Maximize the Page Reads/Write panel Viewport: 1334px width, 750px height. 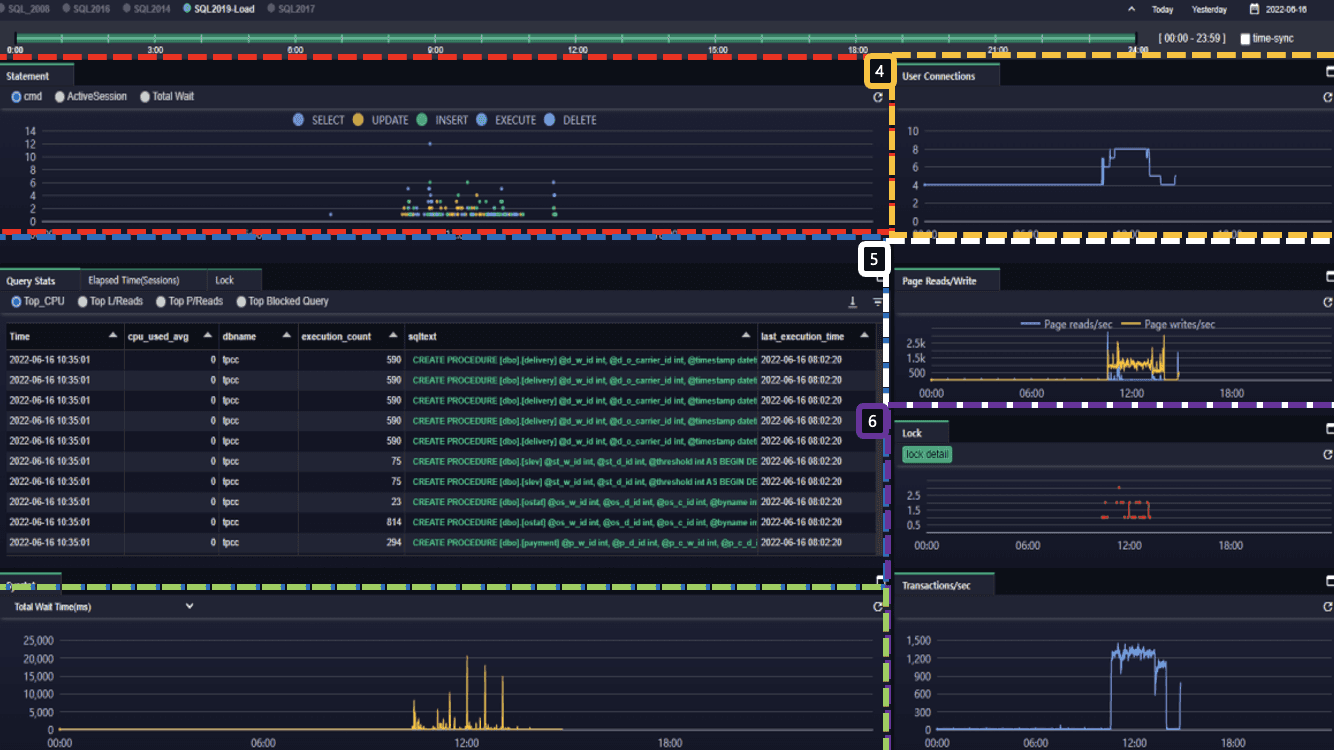pos(1329,276)
